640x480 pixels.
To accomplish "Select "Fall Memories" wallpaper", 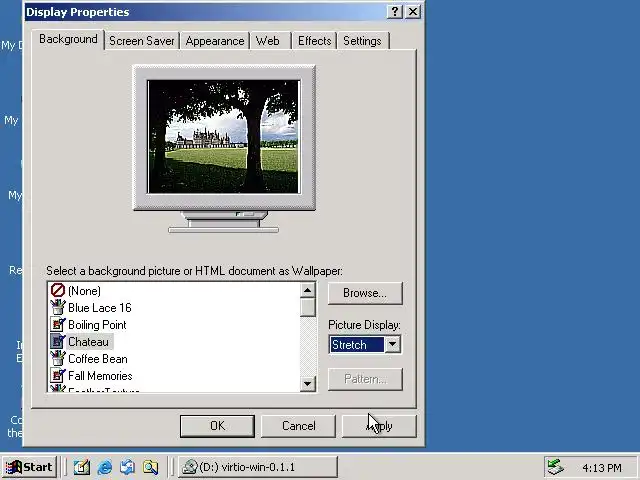I will 100,376.
